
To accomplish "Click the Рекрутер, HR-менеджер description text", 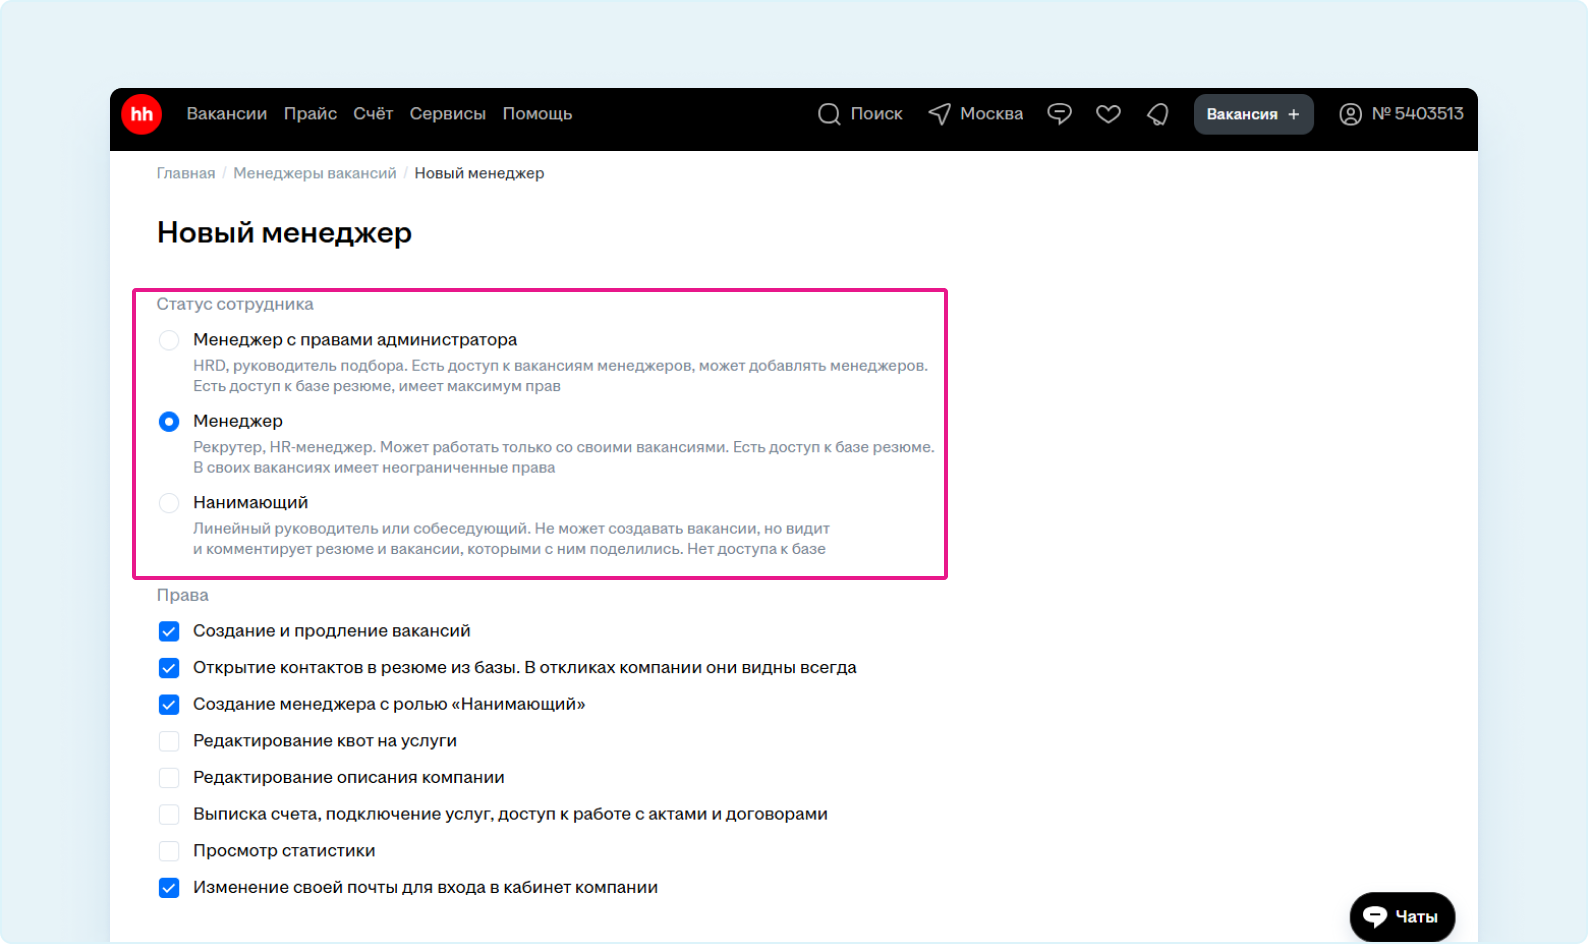I will tap(564, 457).
